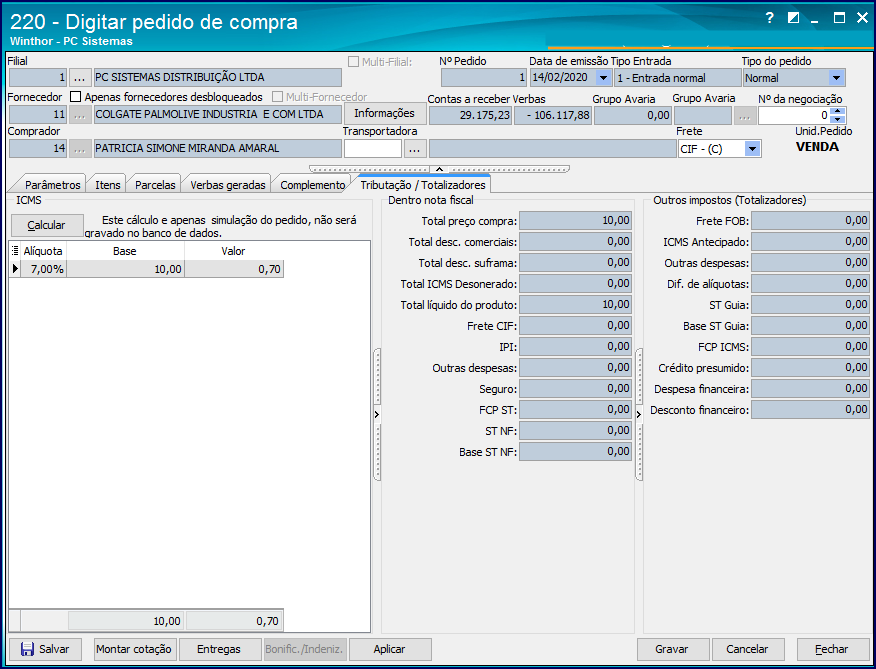Click the Informações button
876x669 pixels.
coord(384,113)
